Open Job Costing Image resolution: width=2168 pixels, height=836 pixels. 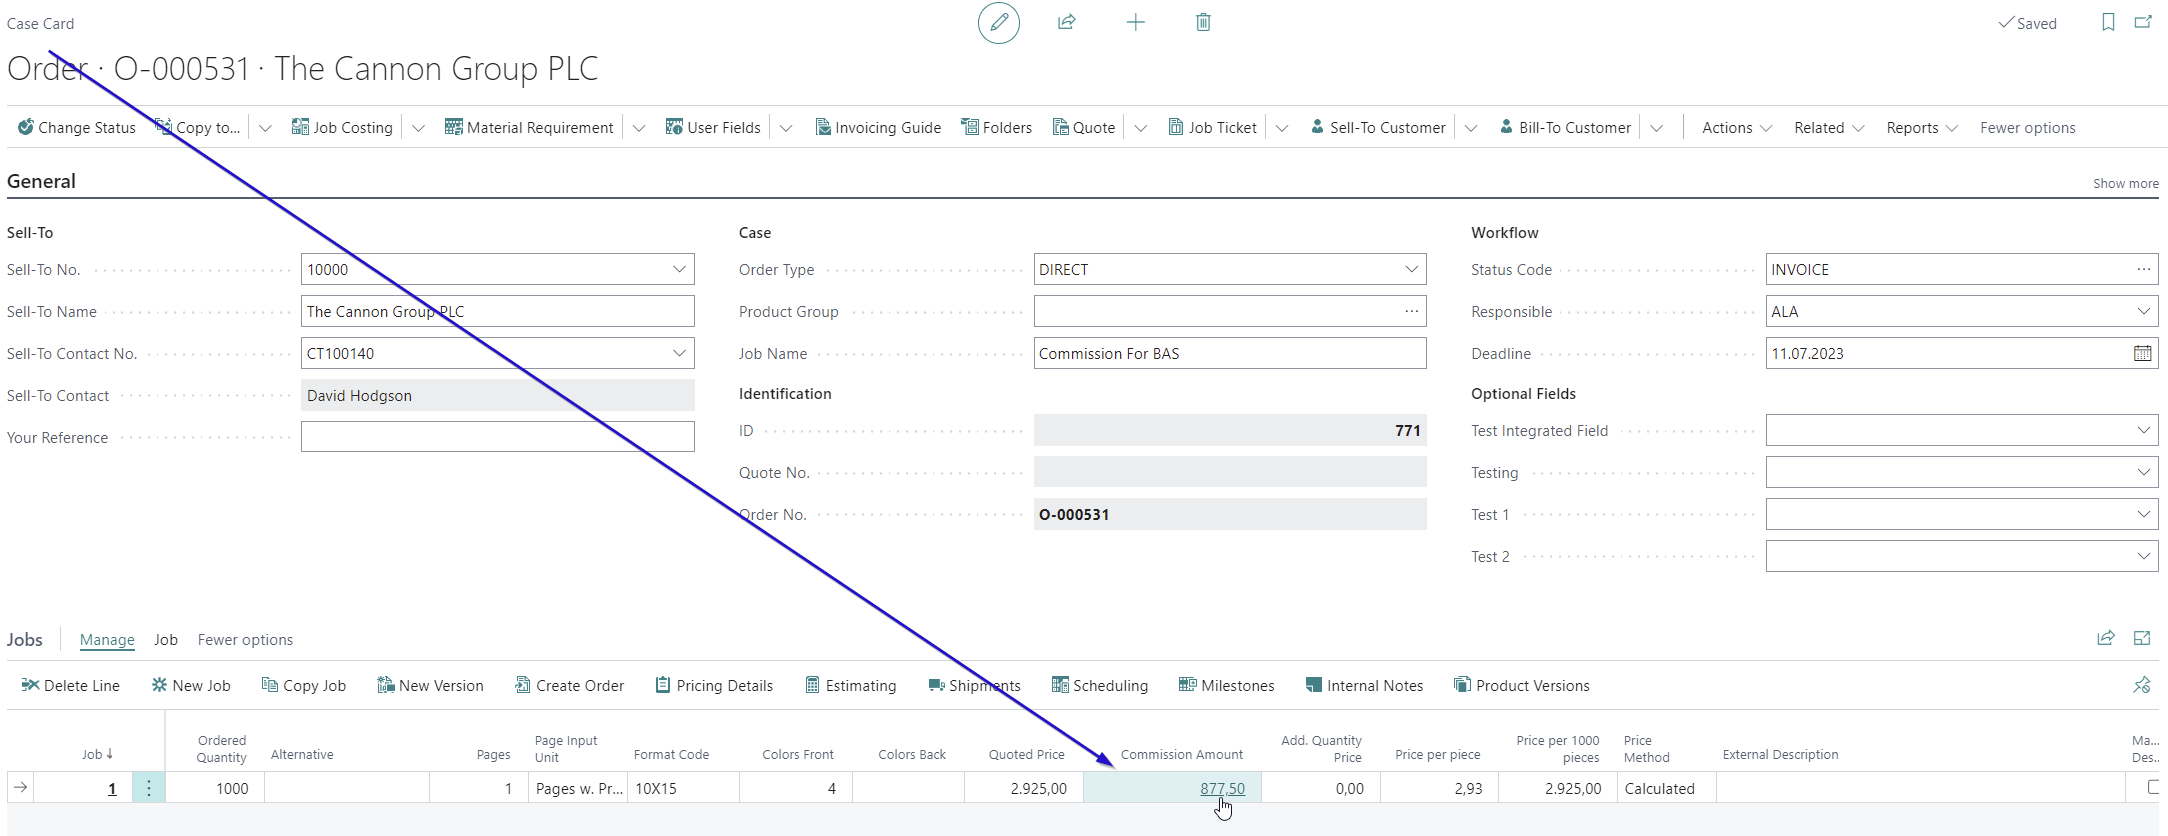click(342, 127)
